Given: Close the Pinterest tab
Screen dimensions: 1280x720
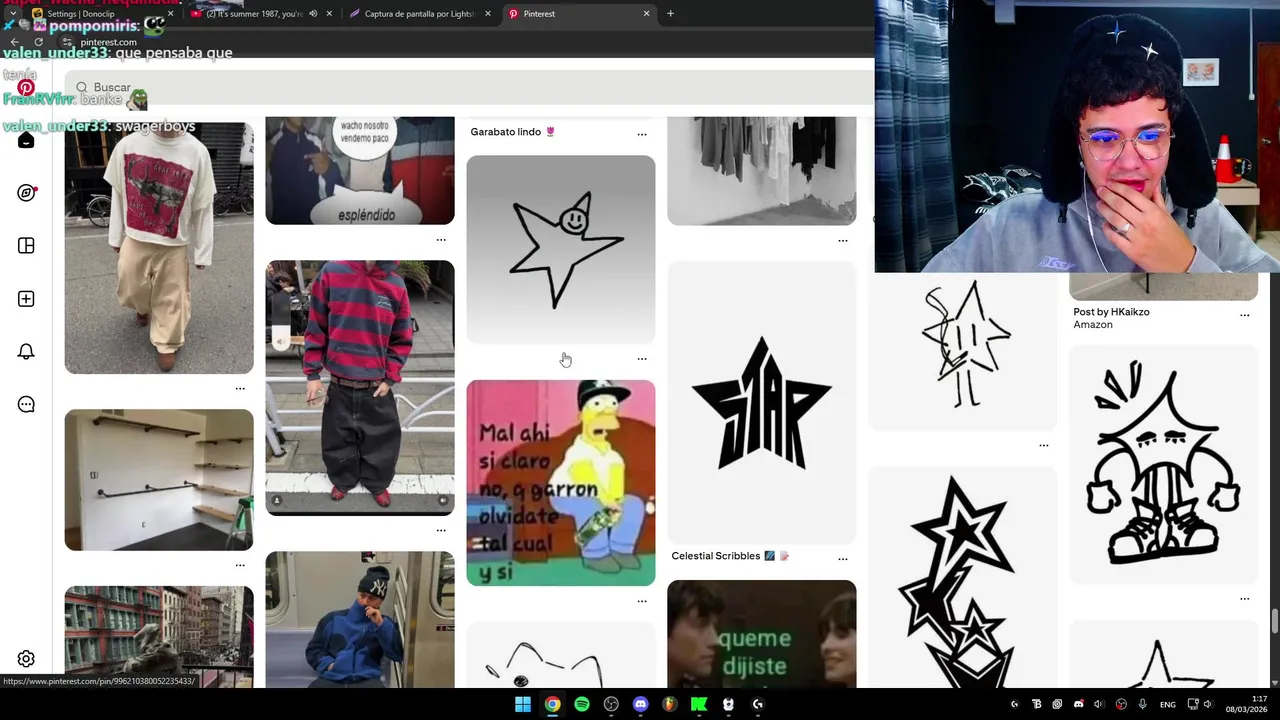Looking at the screenshot, I should (x=646, y=14).
